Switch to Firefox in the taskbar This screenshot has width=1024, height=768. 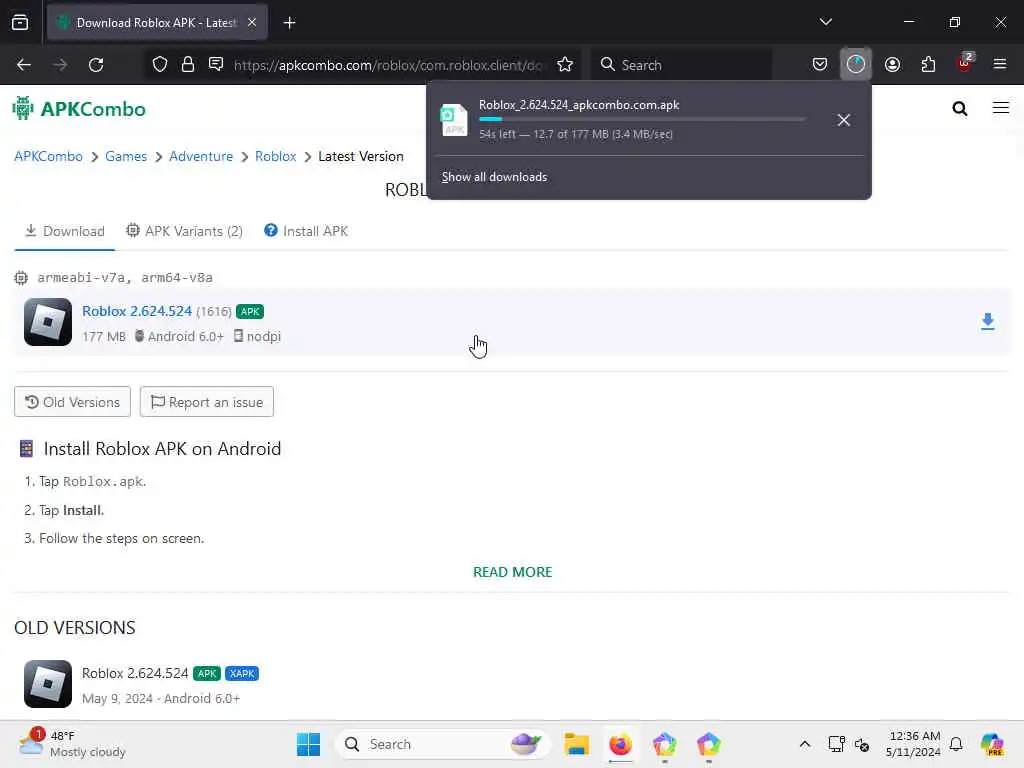point(620,744)
